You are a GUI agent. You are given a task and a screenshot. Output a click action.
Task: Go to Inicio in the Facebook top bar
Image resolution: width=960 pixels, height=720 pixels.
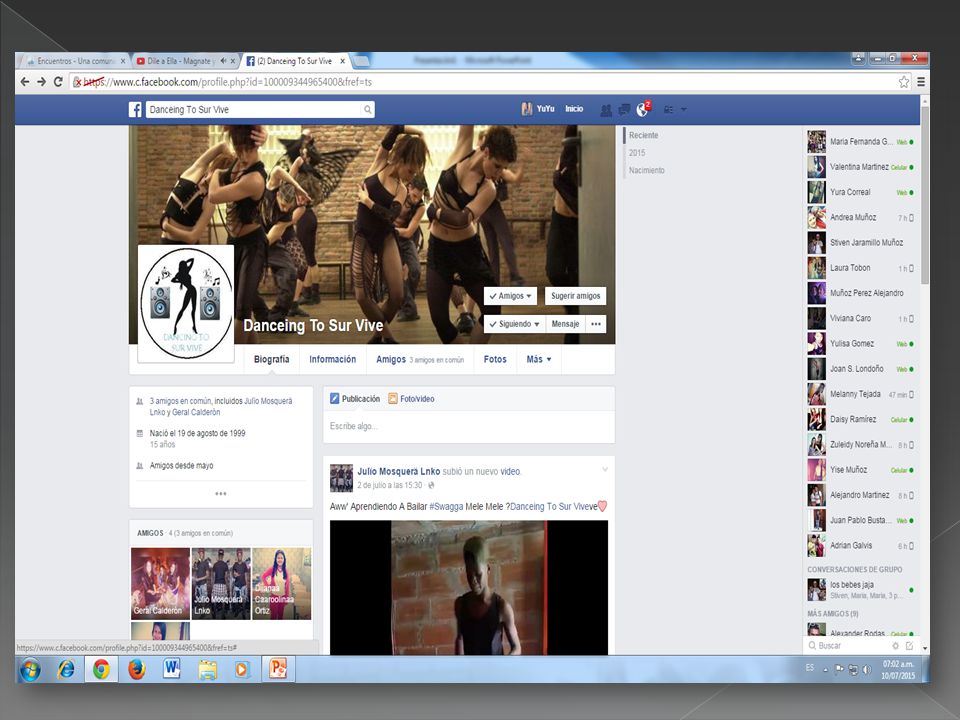574,109
